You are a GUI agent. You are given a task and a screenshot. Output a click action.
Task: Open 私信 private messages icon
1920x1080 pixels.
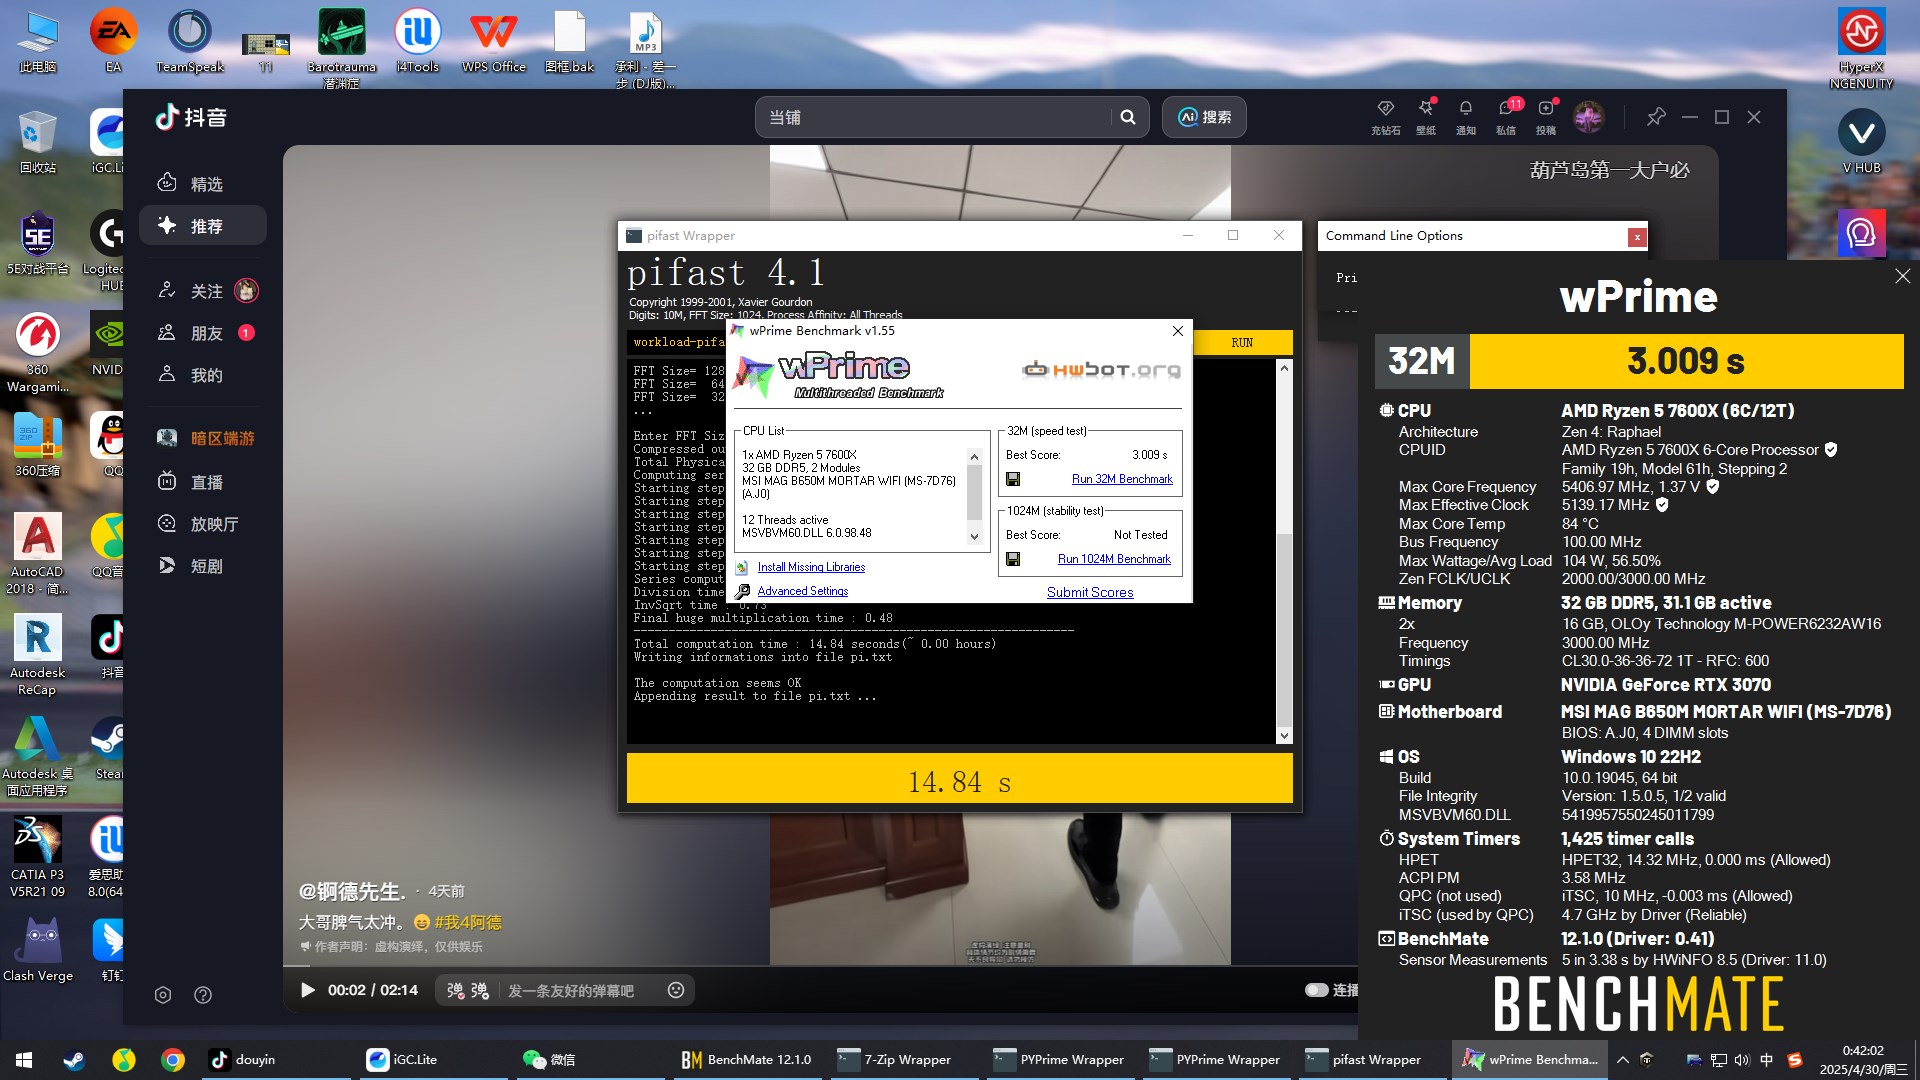[1506, 116]
